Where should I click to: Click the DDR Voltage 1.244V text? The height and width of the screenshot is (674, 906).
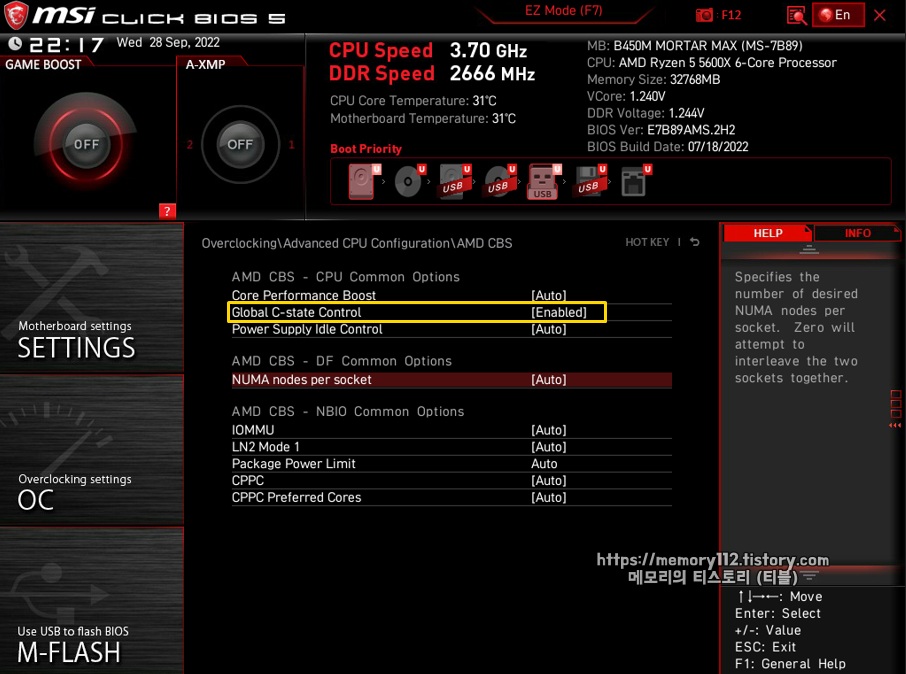tap(645, 113)
